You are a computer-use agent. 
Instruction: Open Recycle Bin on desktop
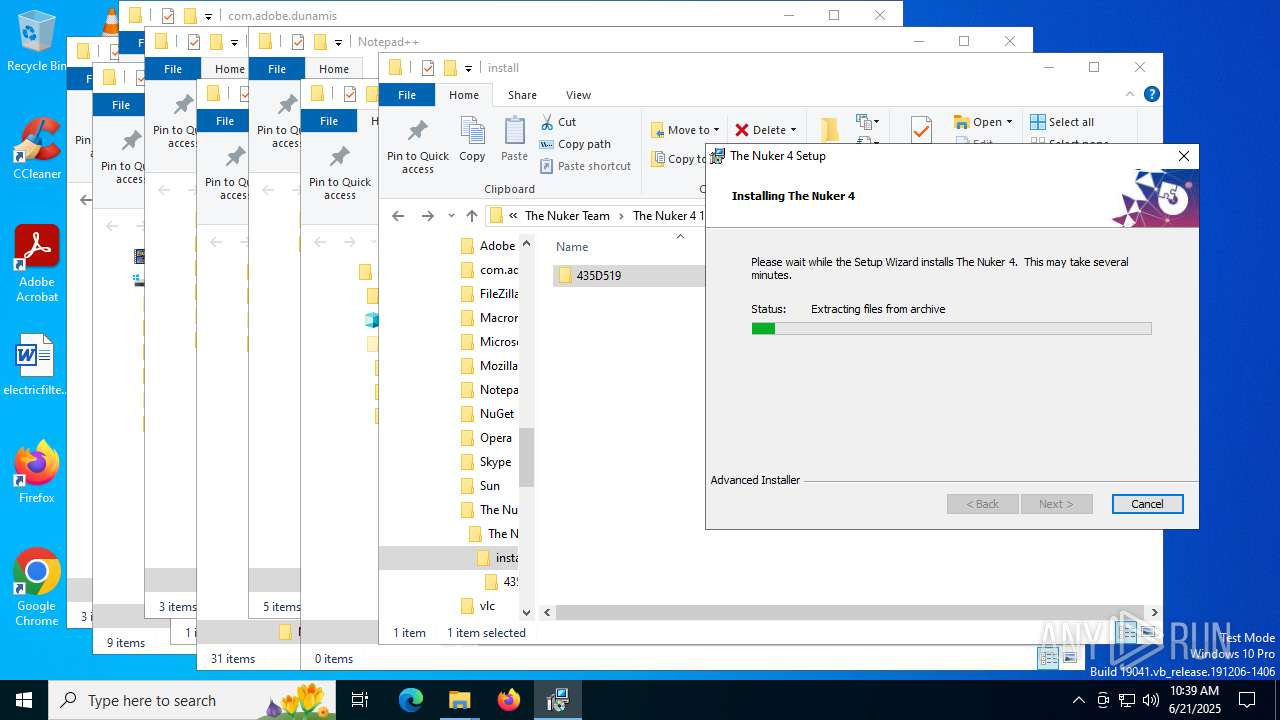[x=37, y=42]
